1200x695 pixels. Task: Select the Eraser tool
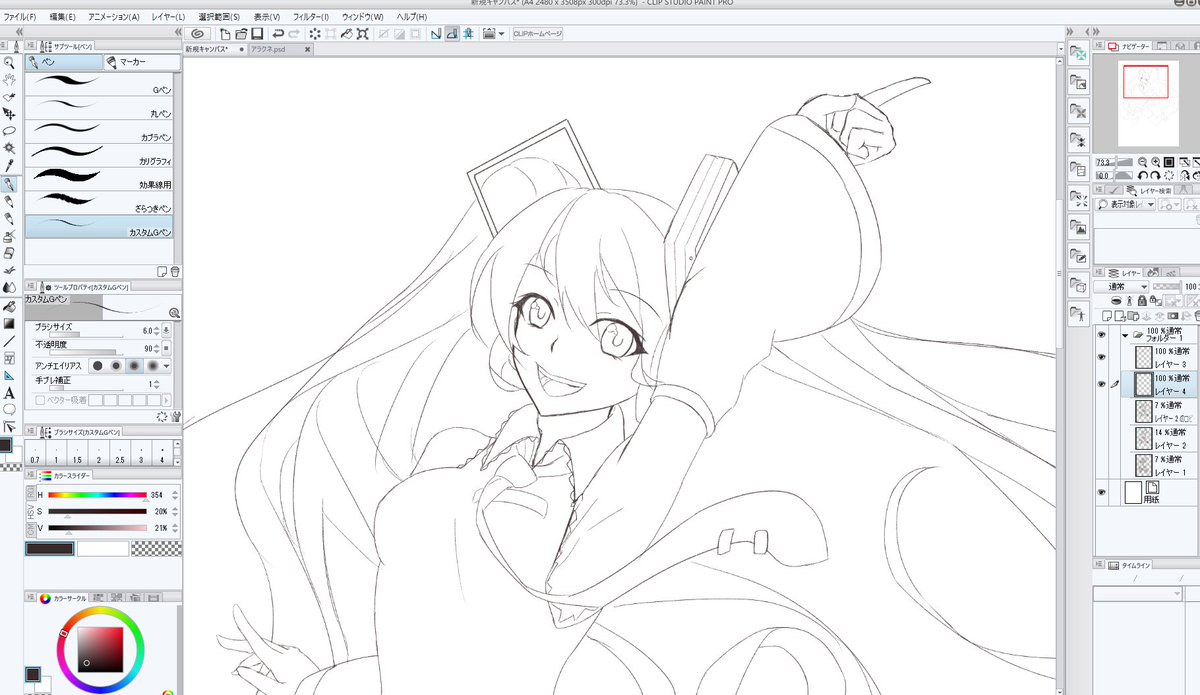[x=9, y=253]
